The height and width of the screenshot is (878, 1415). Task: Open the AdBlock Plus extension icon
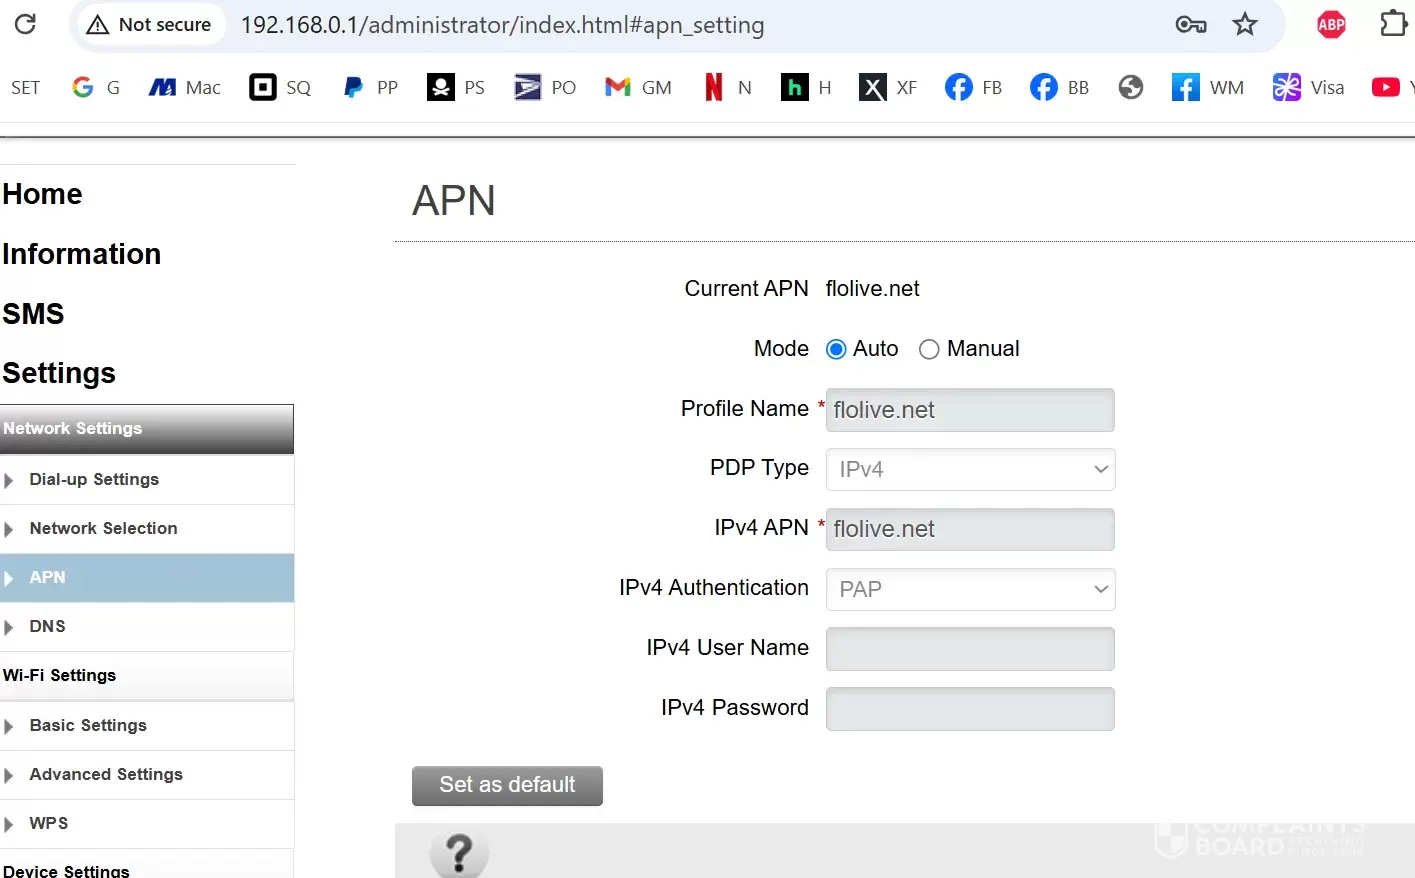[1331, 25]
